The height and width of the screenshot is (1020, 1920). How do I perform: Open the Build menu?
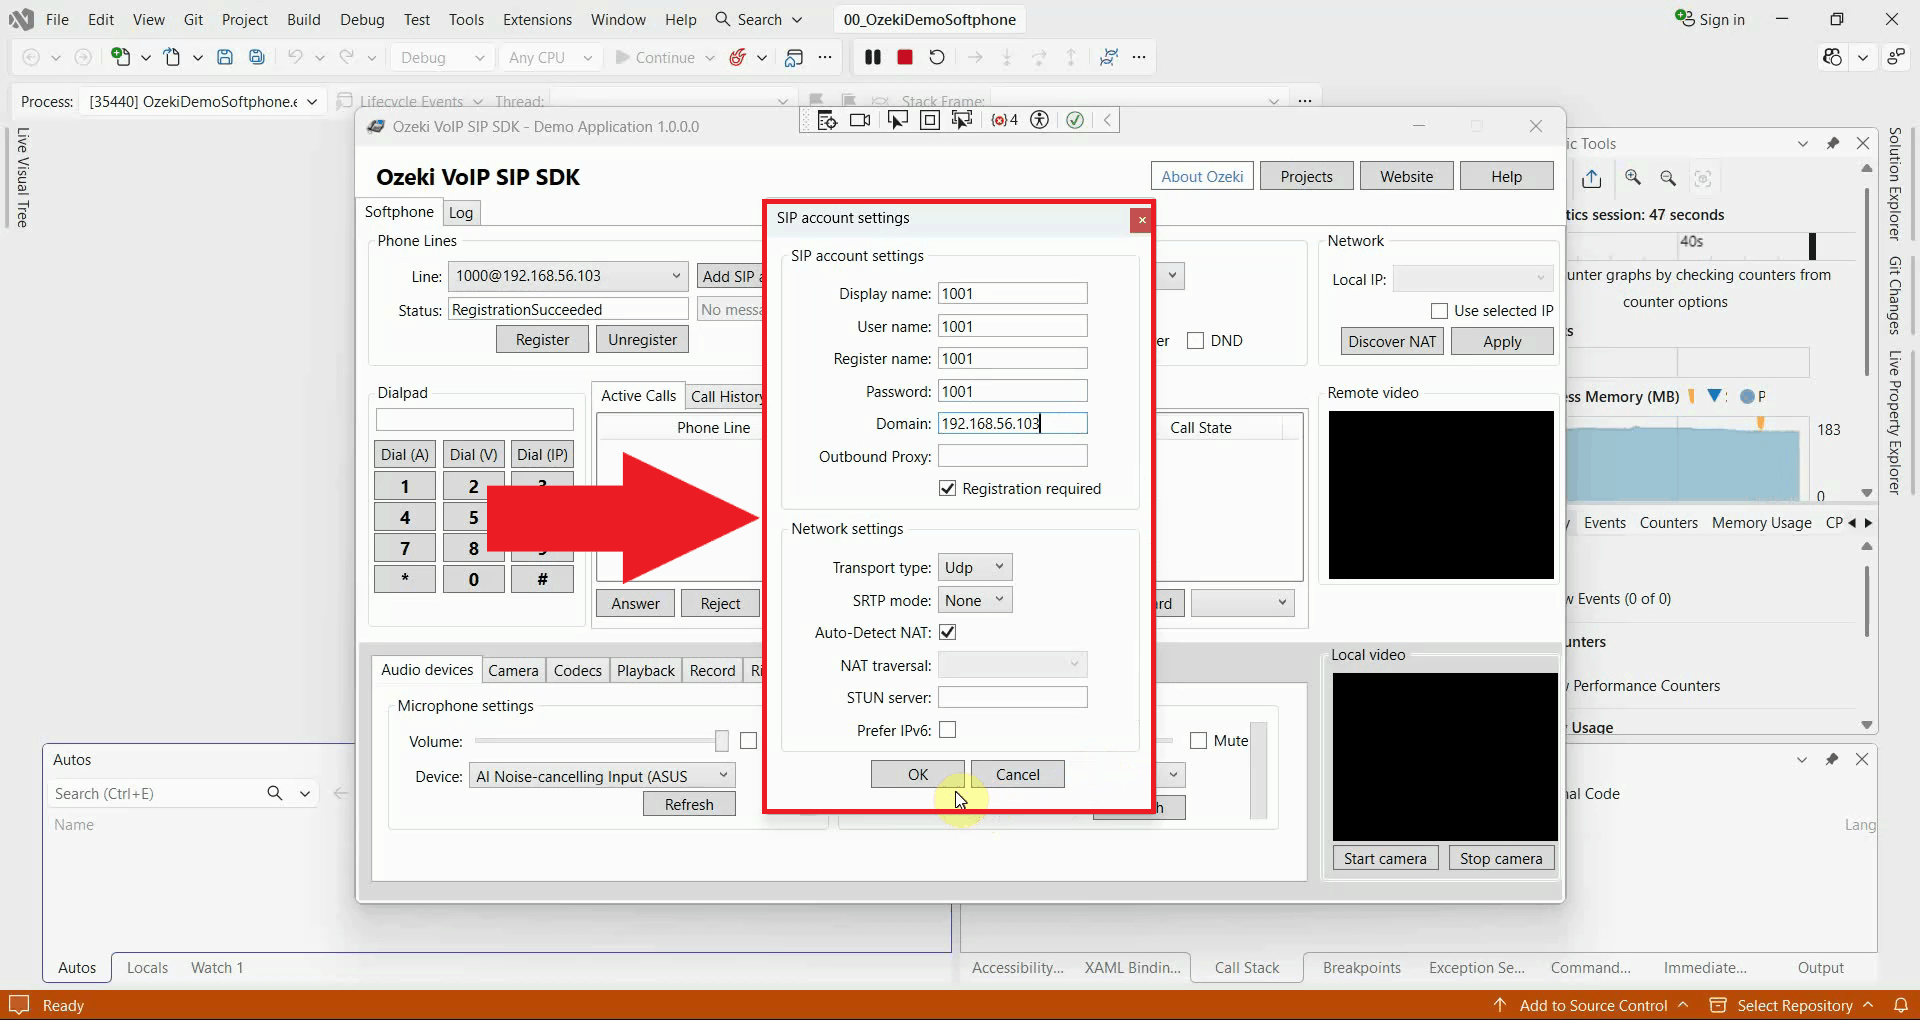(304, 19)
